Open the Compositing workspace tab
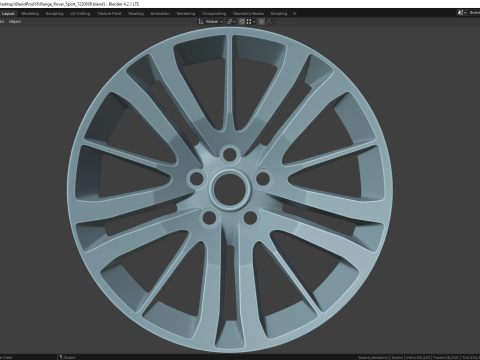 click(x=214, y=14)
